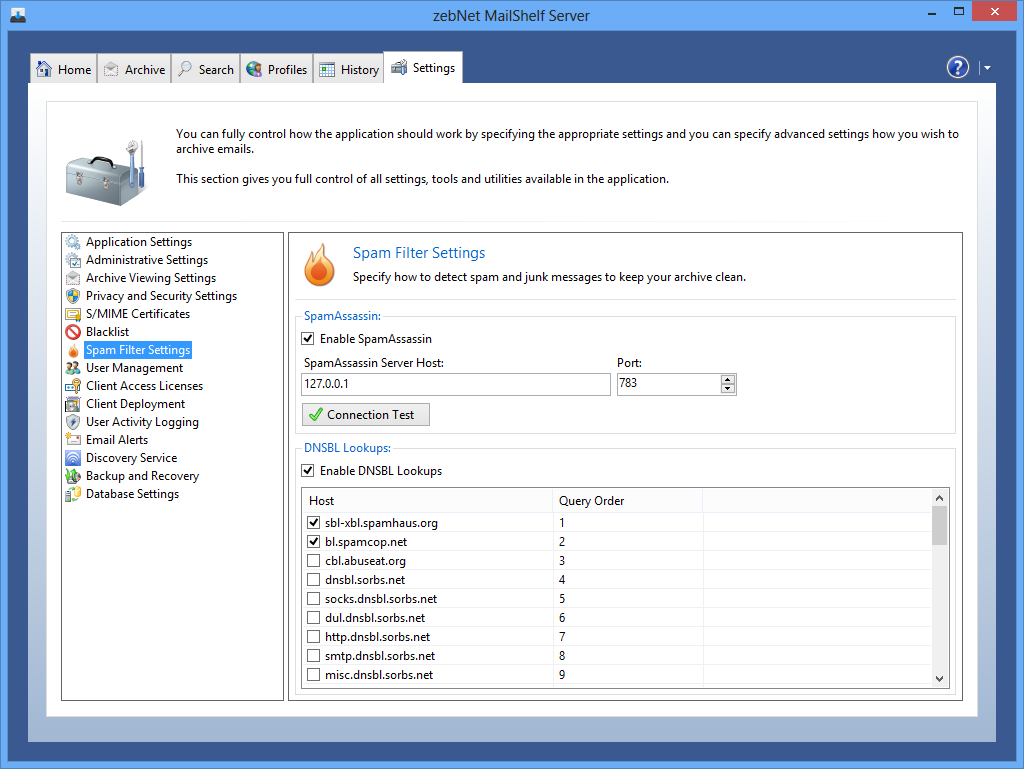Screen dimensions: 1024x769
Task: Select Backup and Recovery in settings list
Action: coord(142,476)
